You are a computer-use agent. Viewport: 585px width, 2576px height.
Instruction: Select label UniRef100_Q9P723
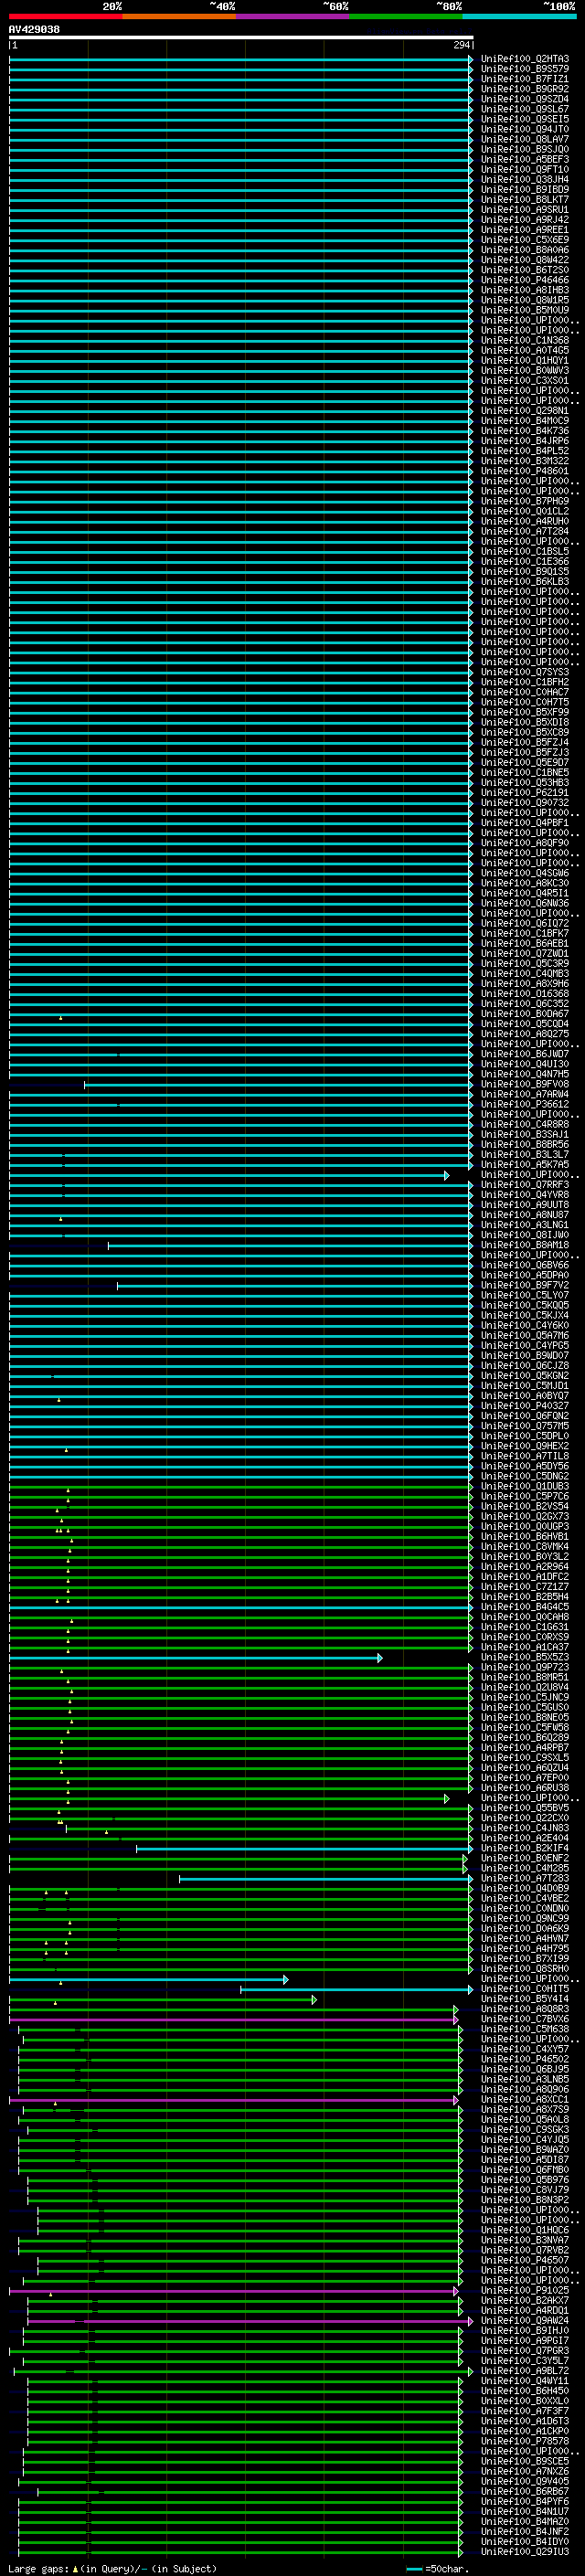pos(525,1667)
